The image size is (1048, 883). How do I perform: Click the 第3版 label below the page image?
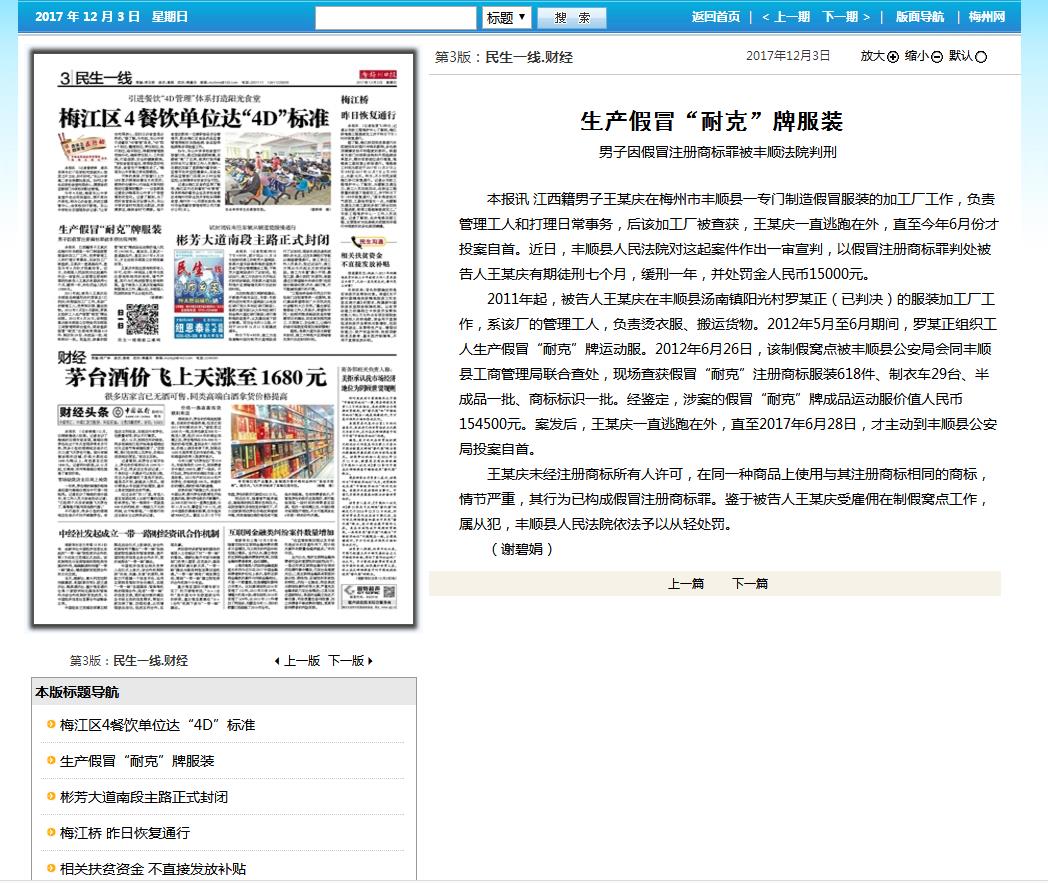tap(85, 661)
